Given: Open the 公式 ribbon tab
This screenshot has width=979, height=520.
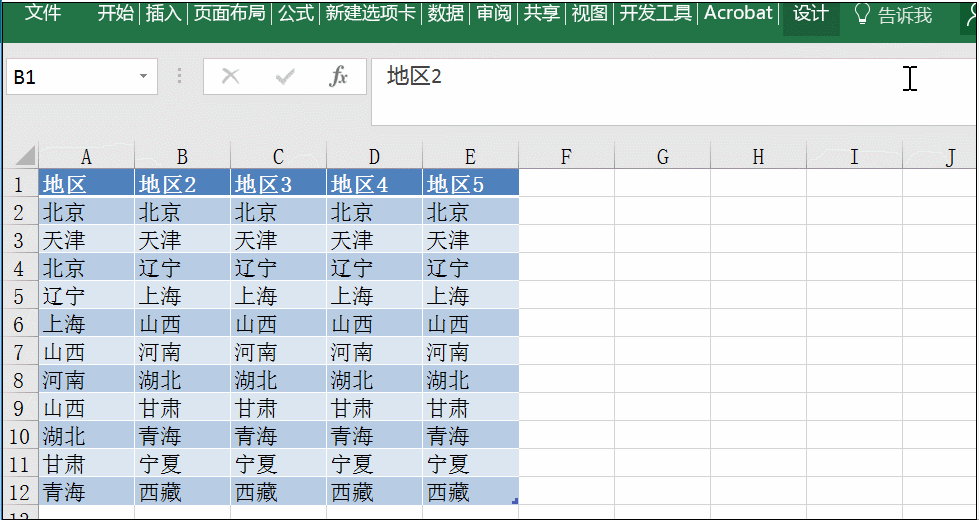Looking at the screenshot, I should [296, 13].
